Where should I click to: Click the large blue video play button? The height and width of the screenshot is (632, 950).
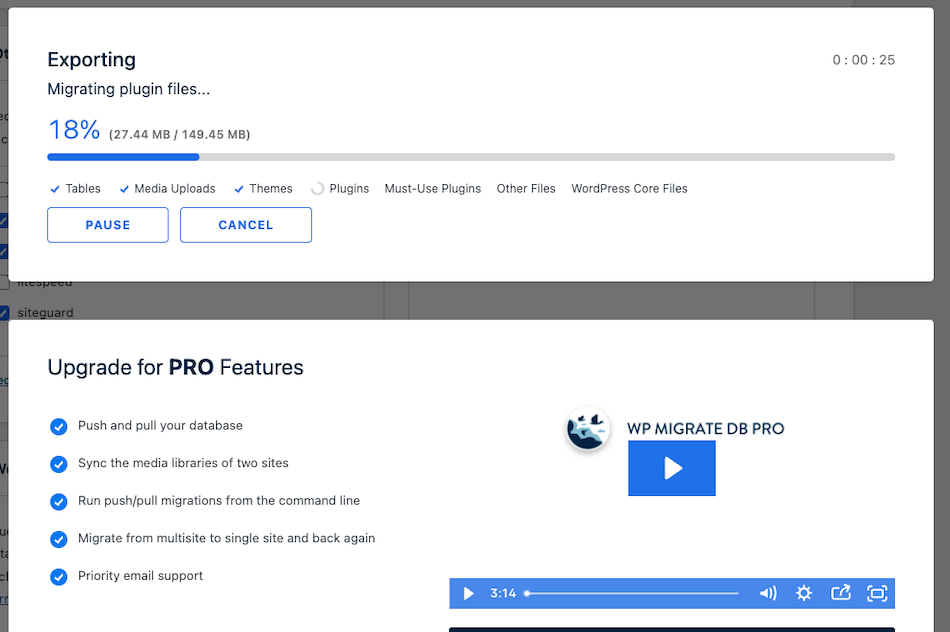671,468
